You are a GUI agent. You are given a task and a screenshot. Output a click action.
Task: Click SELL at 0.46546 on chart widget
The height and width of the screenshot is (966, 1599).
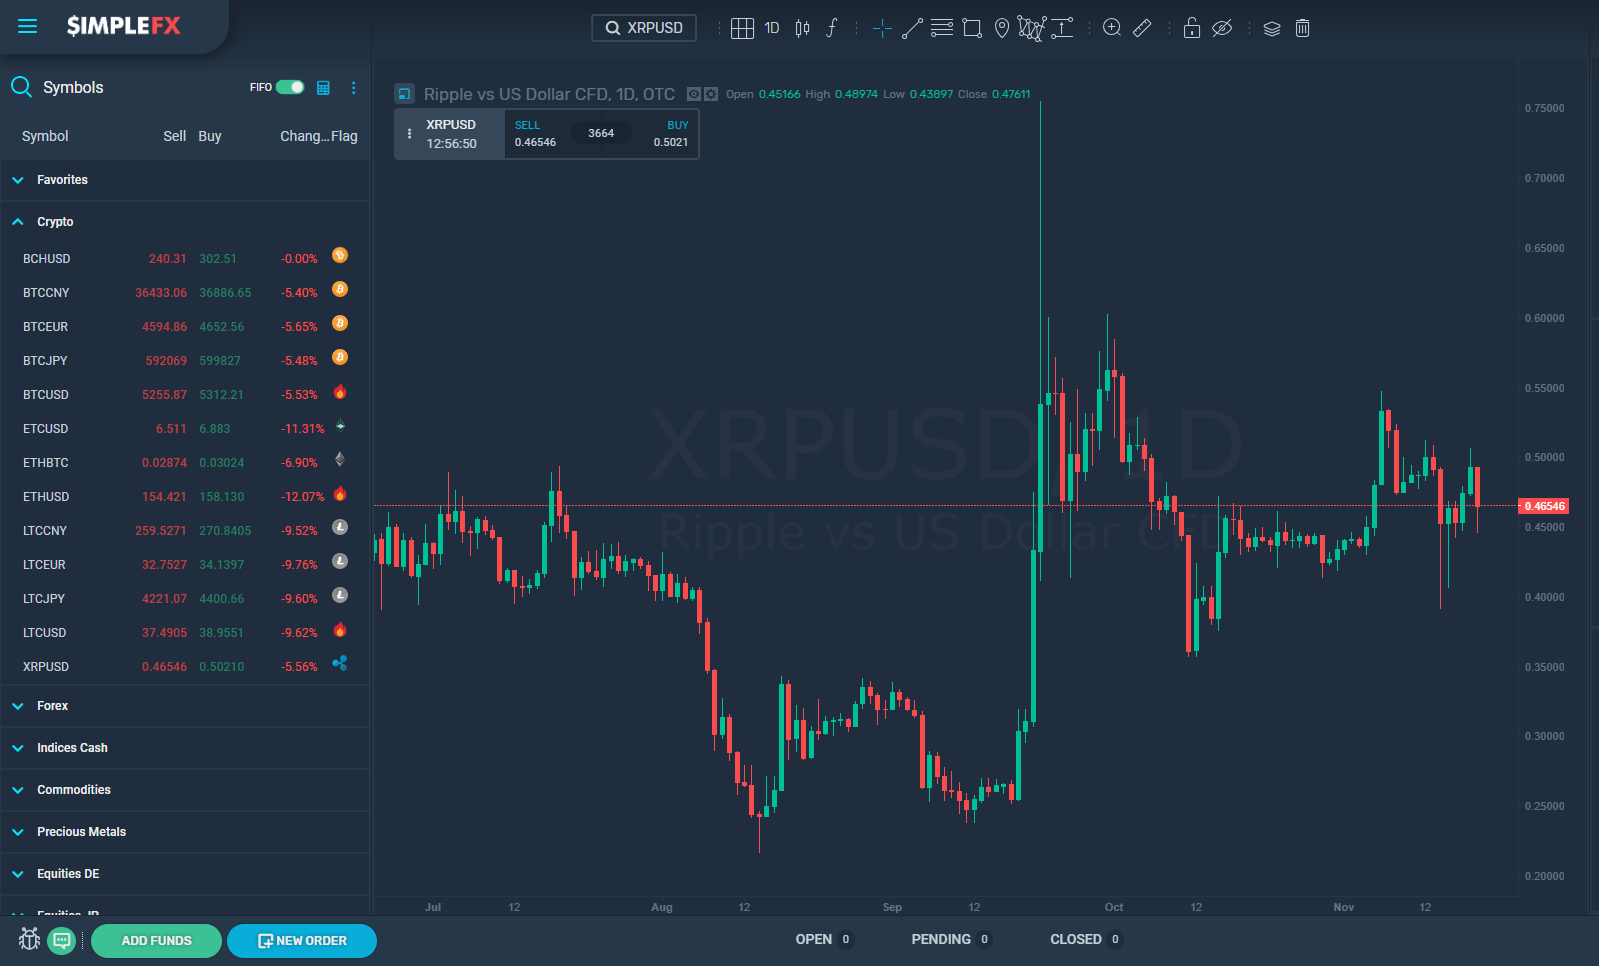(x=536, y=134)
